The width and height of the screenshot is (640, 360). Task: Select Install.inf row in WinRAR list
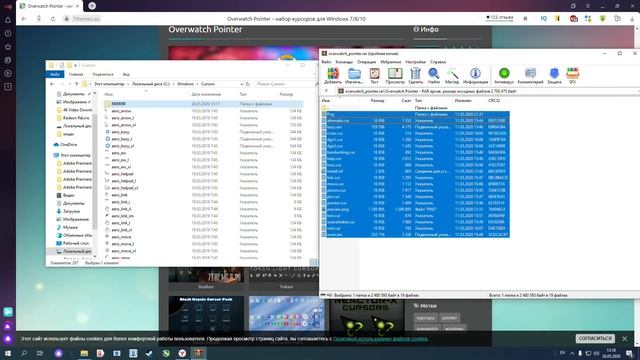415,171
